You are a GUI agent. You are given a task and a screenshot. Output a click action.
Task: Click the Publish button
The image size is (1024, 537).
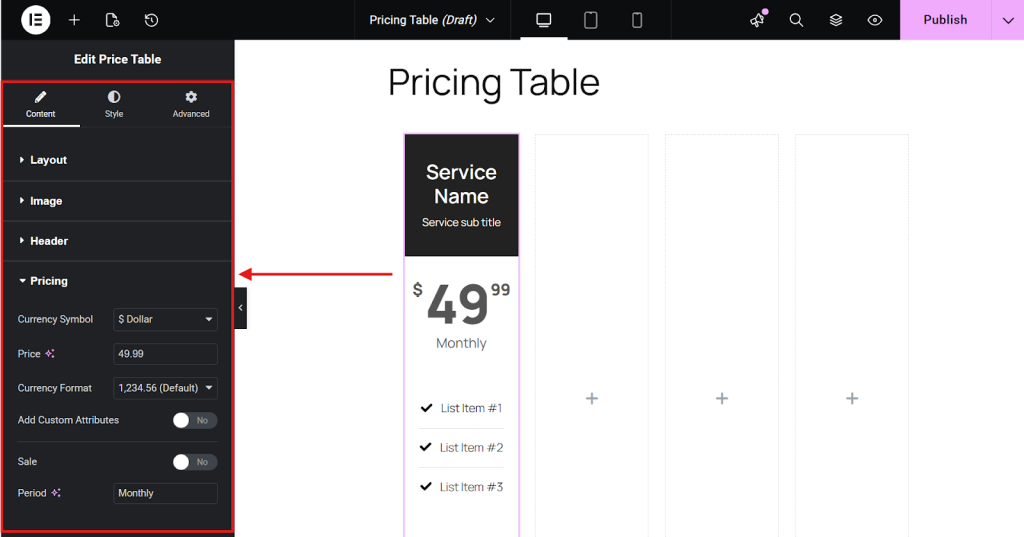945,20
